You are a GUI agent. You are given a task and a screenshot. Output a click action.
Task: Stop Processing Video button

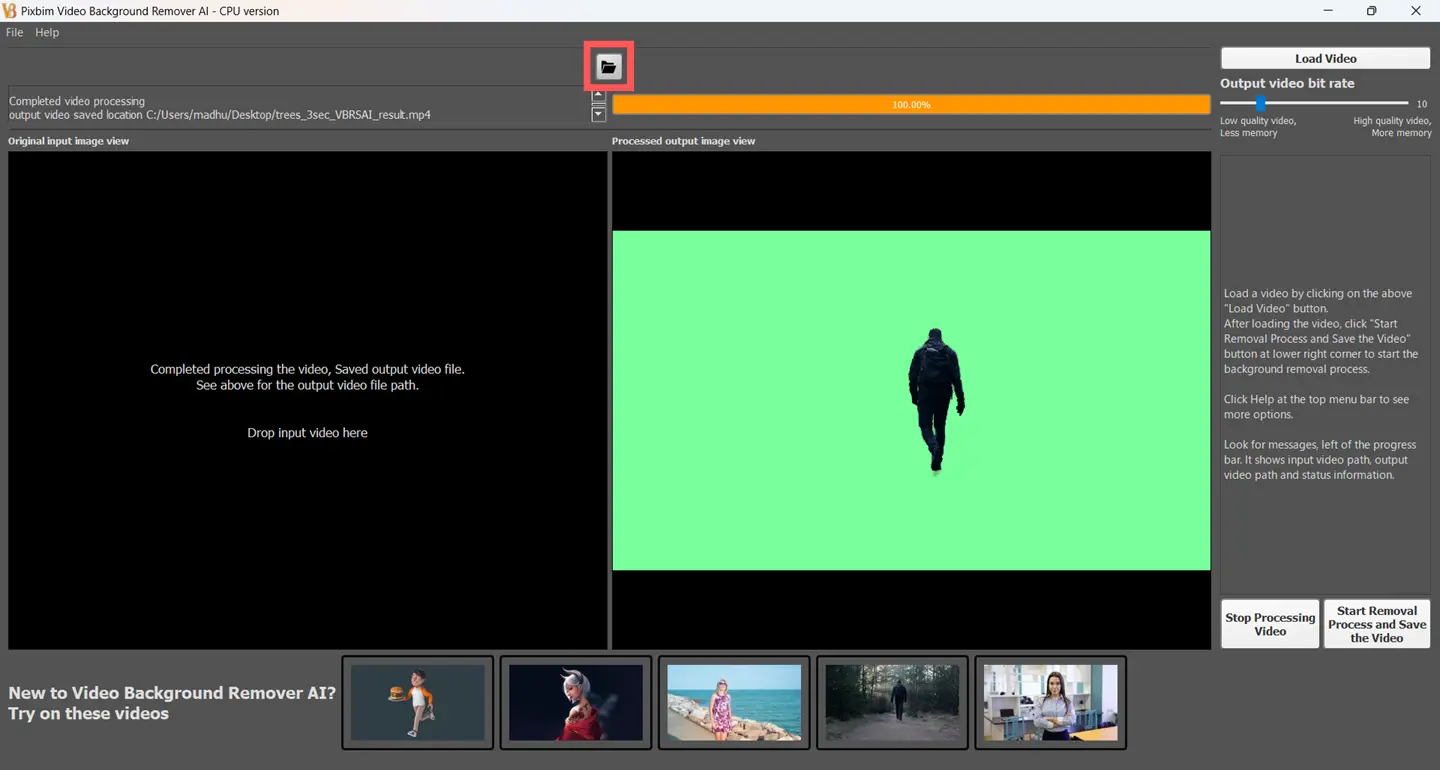tap(1270, 624)
